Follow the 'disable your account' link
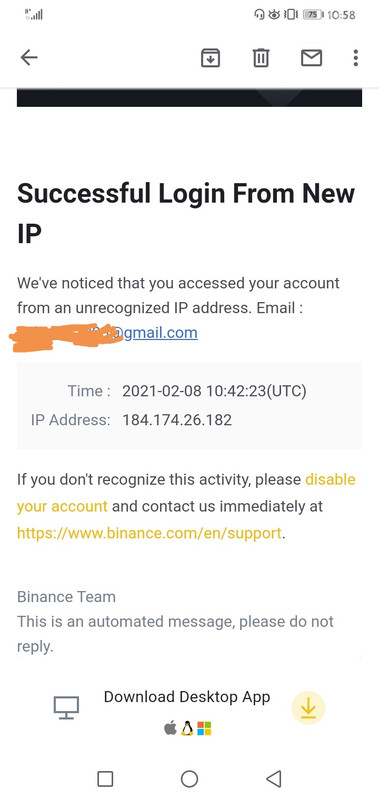The image size is (379, 800). [x=186, y=493]
